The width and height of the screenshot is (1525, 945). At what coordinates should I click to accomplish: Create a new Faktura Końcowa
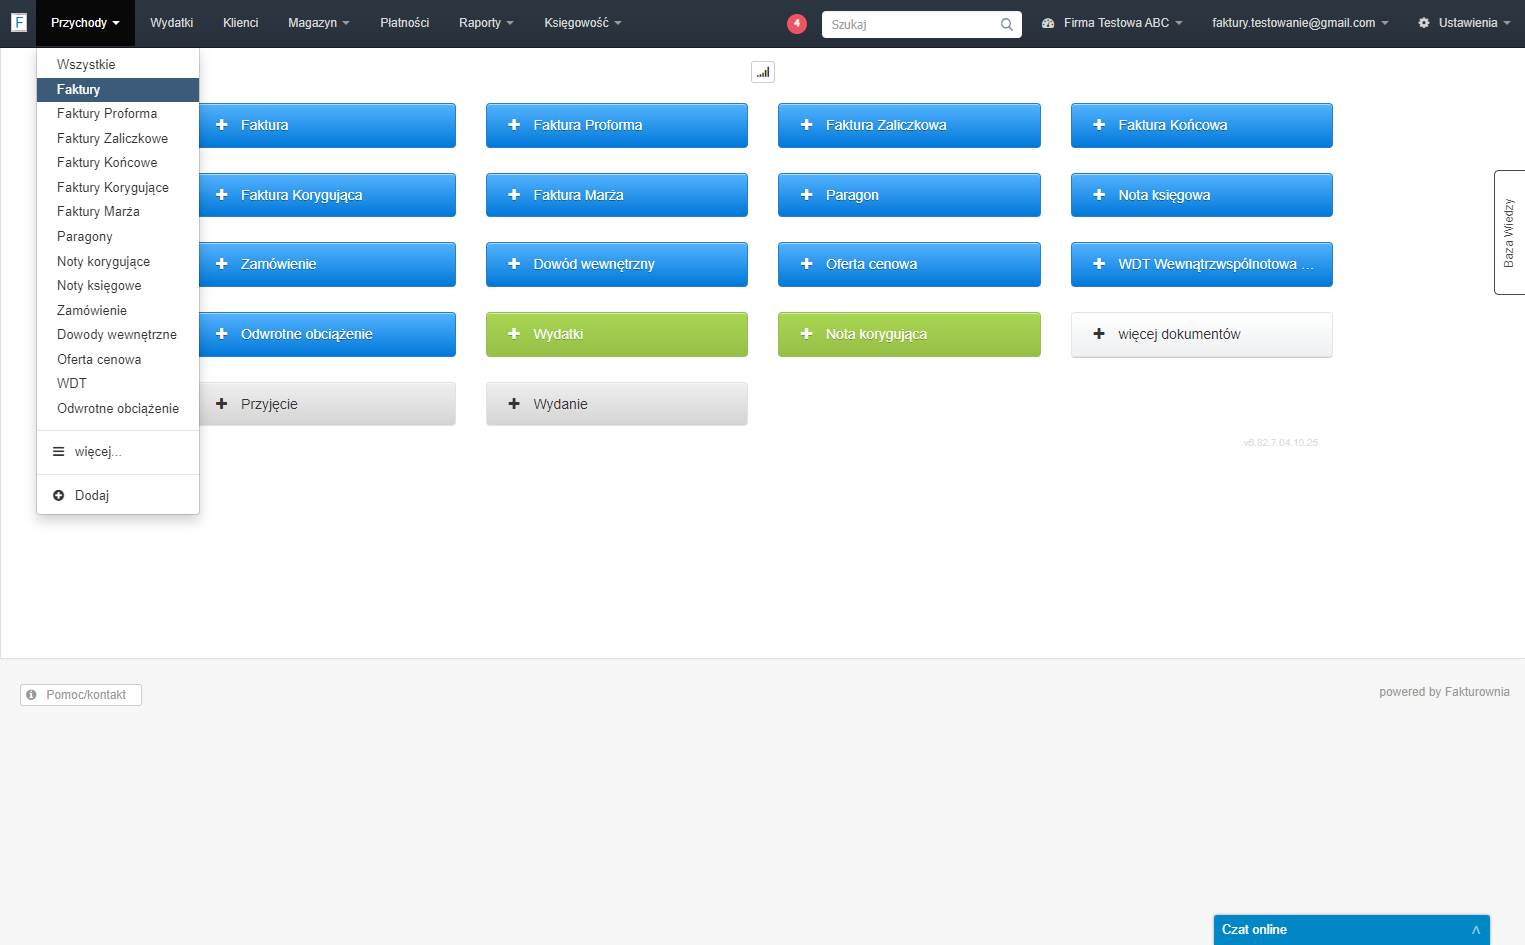pos(1202,125)
